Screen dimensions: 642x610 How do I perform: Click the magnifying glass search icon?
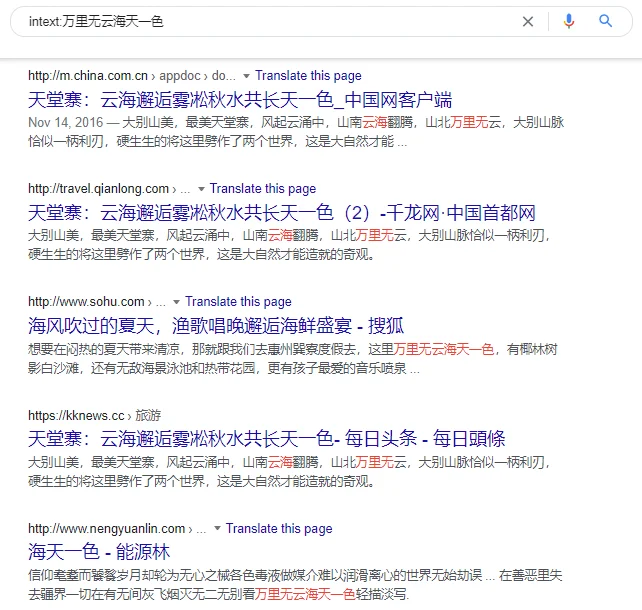click(x=605, y=21)
